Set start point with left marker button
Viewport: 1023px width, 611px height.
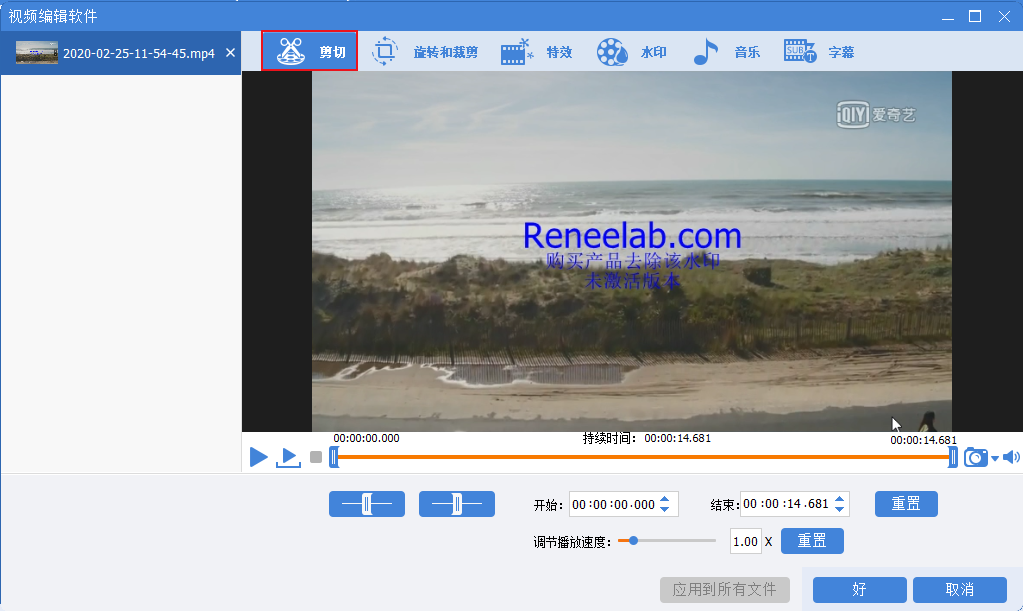(367, 504)
